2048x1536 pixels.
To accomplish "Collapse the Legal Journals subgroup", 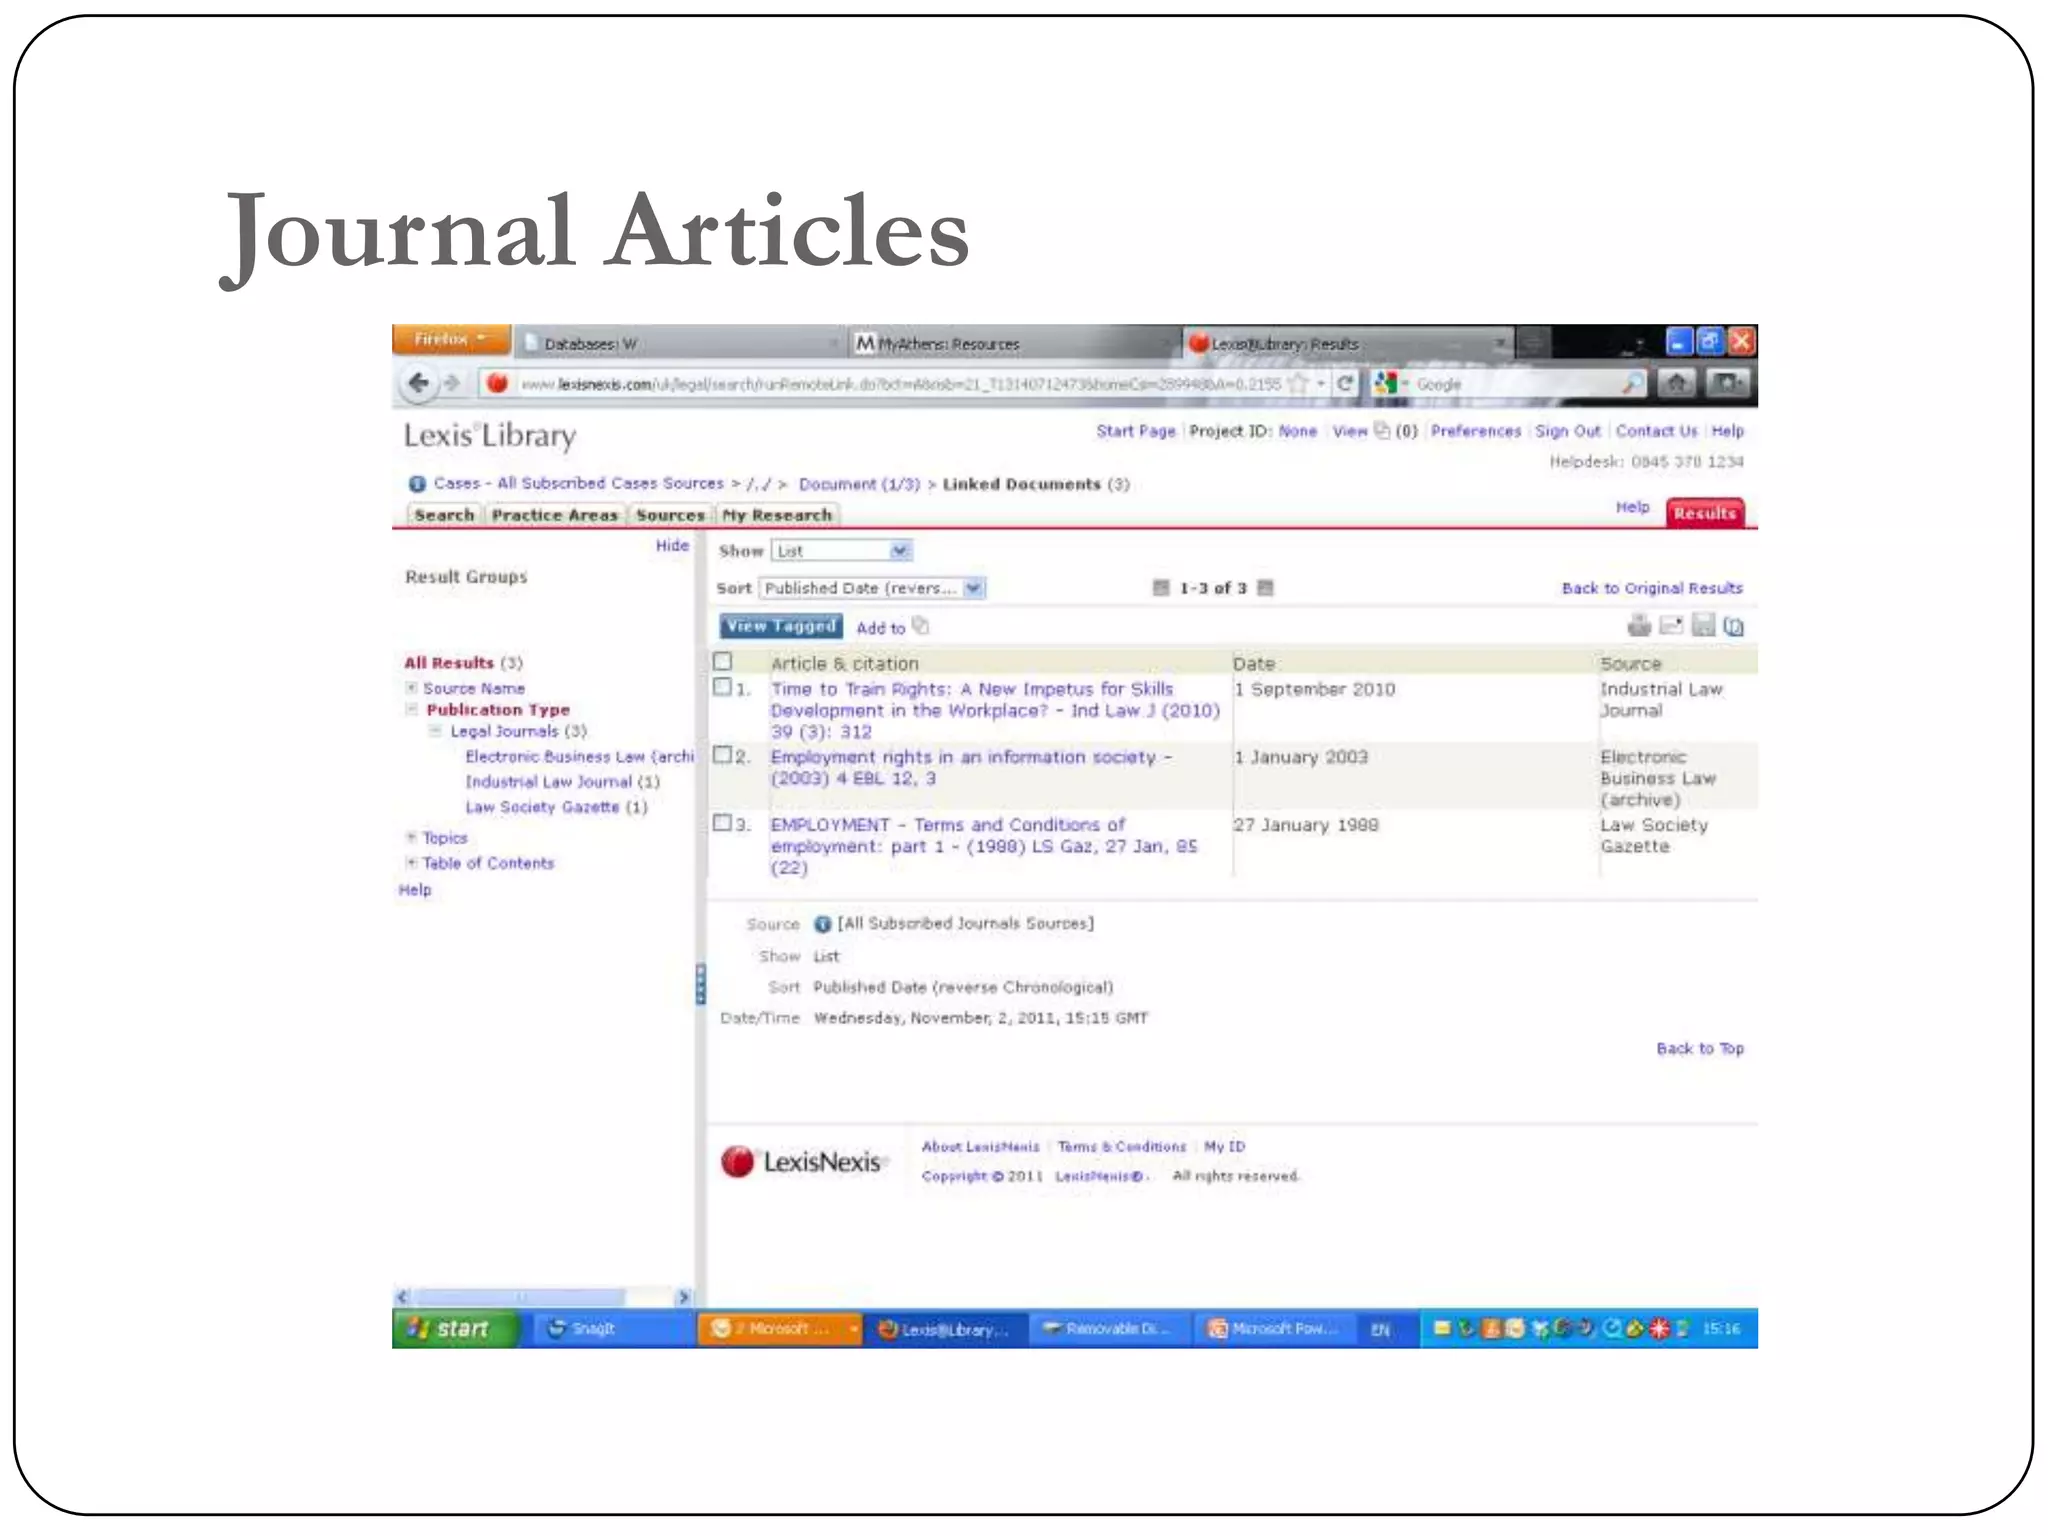I will (x=435, y=731).
